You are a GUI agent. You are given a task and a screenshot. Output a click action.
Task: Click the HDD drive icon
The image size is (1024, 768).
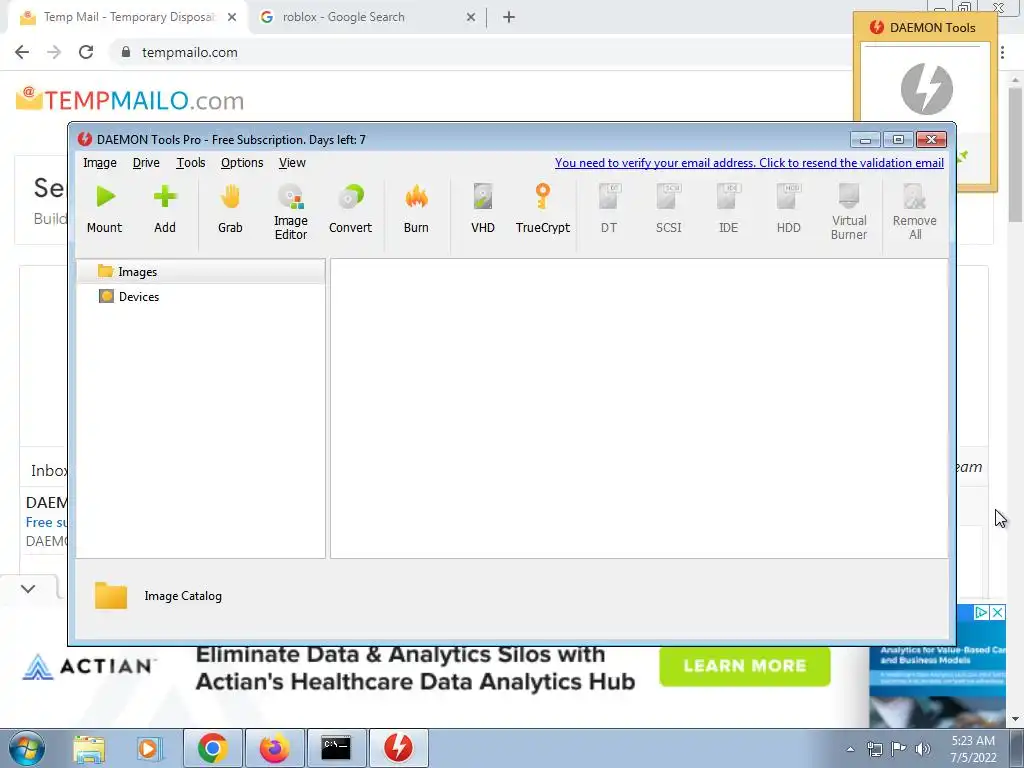[788, 196]
